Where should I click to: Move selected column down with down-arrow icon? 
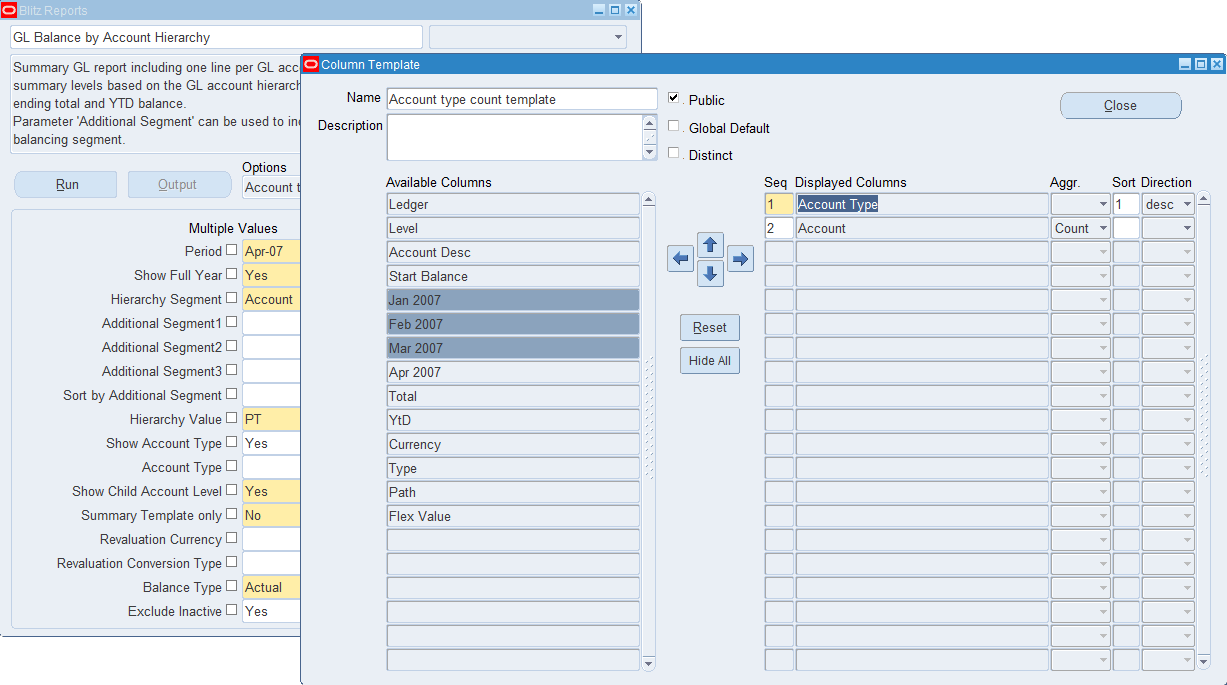[710, 273]
